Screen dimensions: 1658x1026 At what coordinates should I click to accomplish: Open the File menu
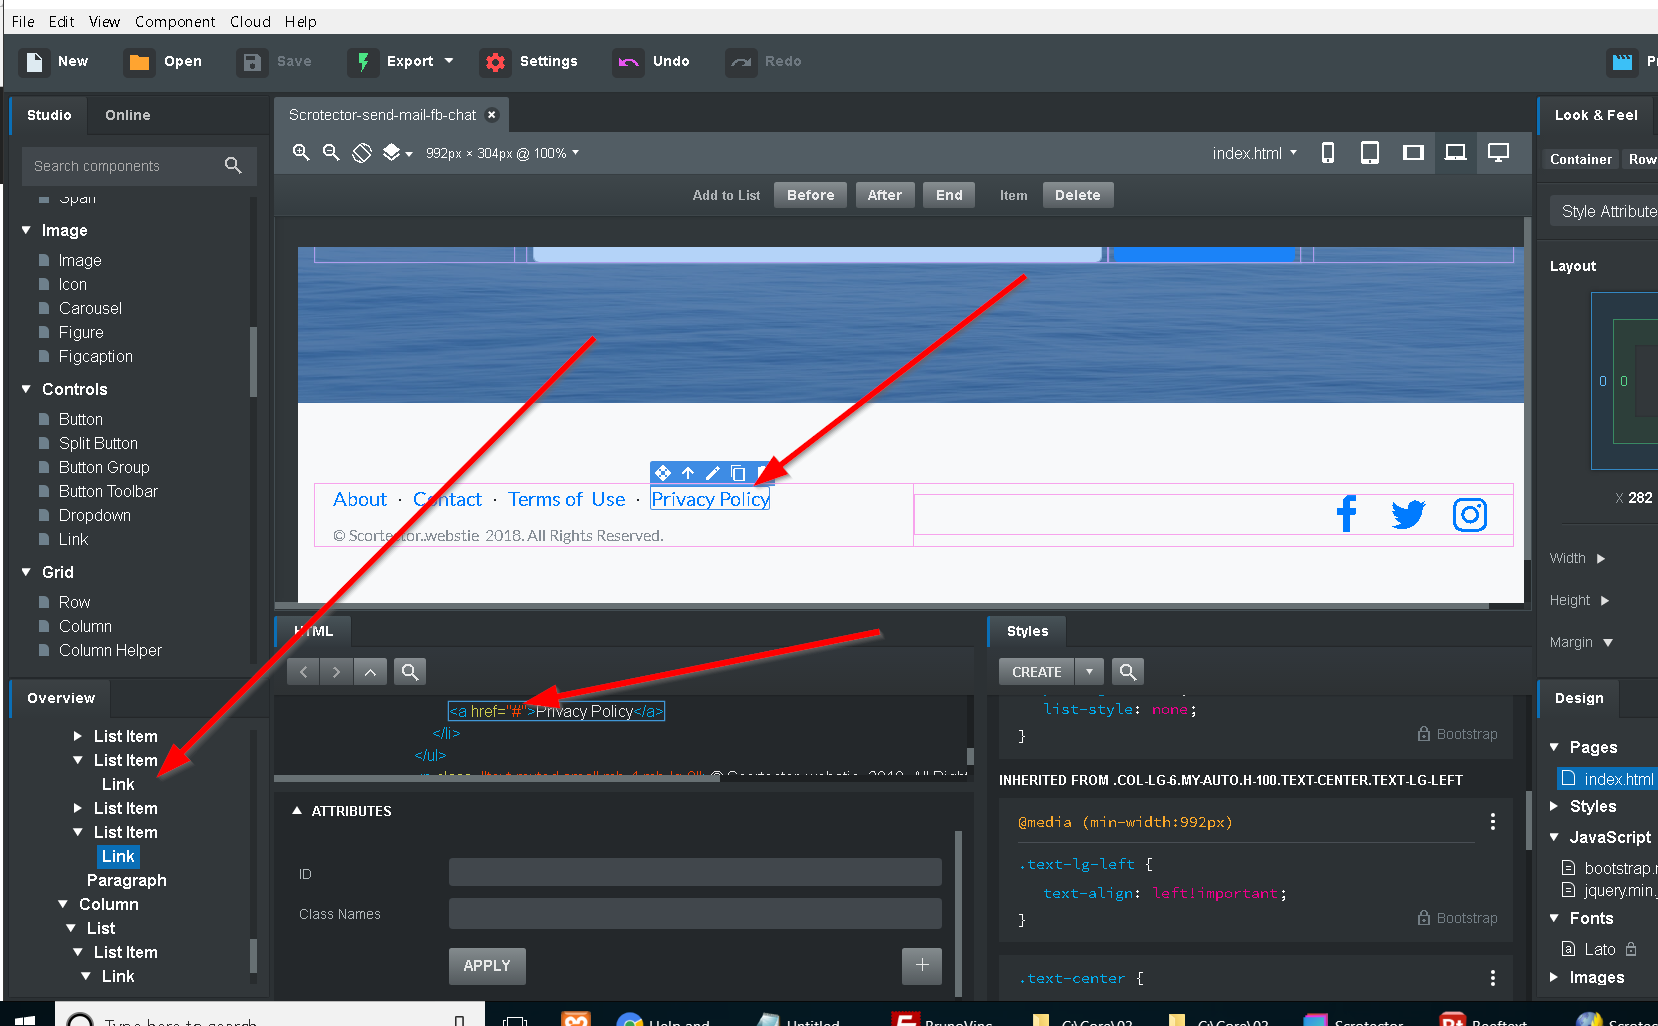23,21
